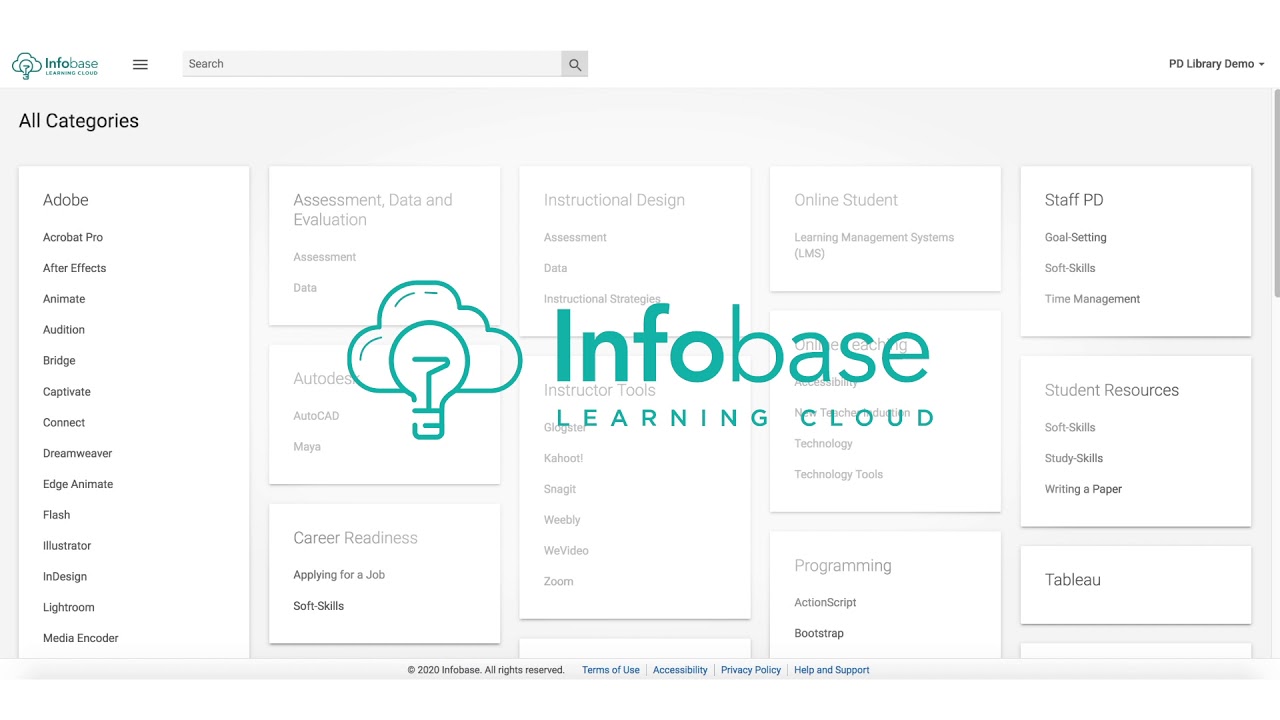Open Acrobat Pro under Adobe
This screenshot has height=720, width=1280.
tap(73, 238)
